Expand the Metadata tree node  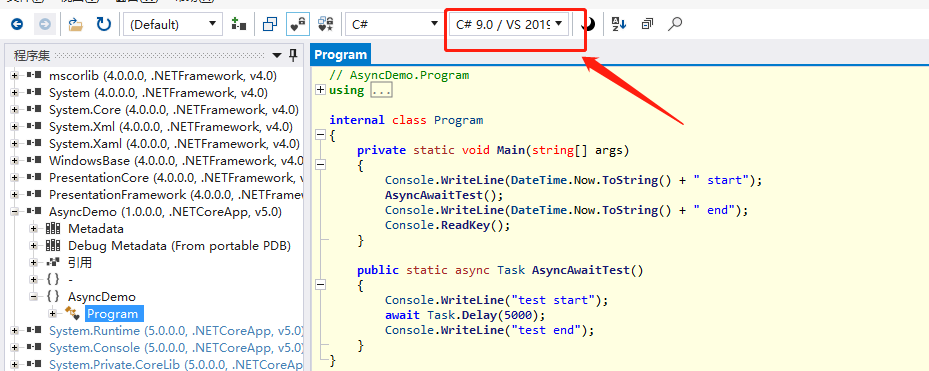33,229
